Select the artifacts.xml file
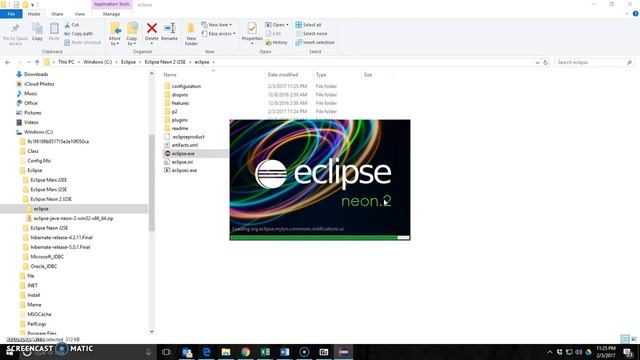 click(x=184, y=145)
